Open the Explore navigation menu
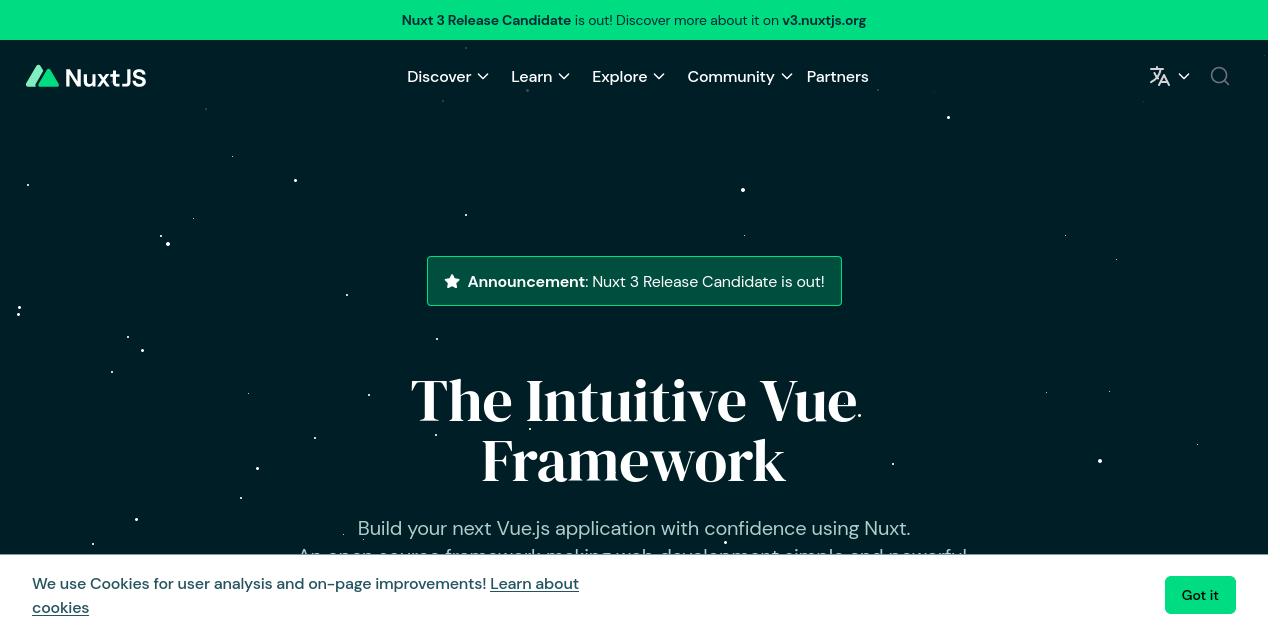 tap(628, 77)
